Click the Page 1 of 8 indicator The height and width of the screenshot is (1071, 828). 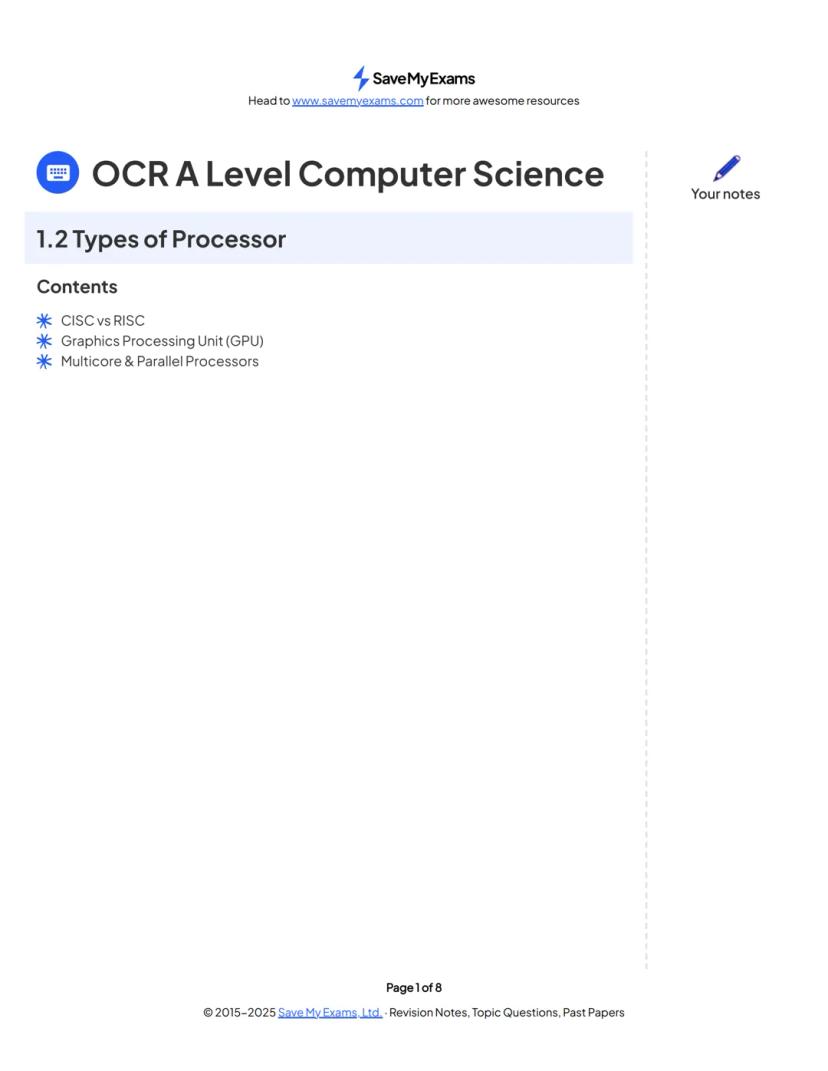(414, 988)
